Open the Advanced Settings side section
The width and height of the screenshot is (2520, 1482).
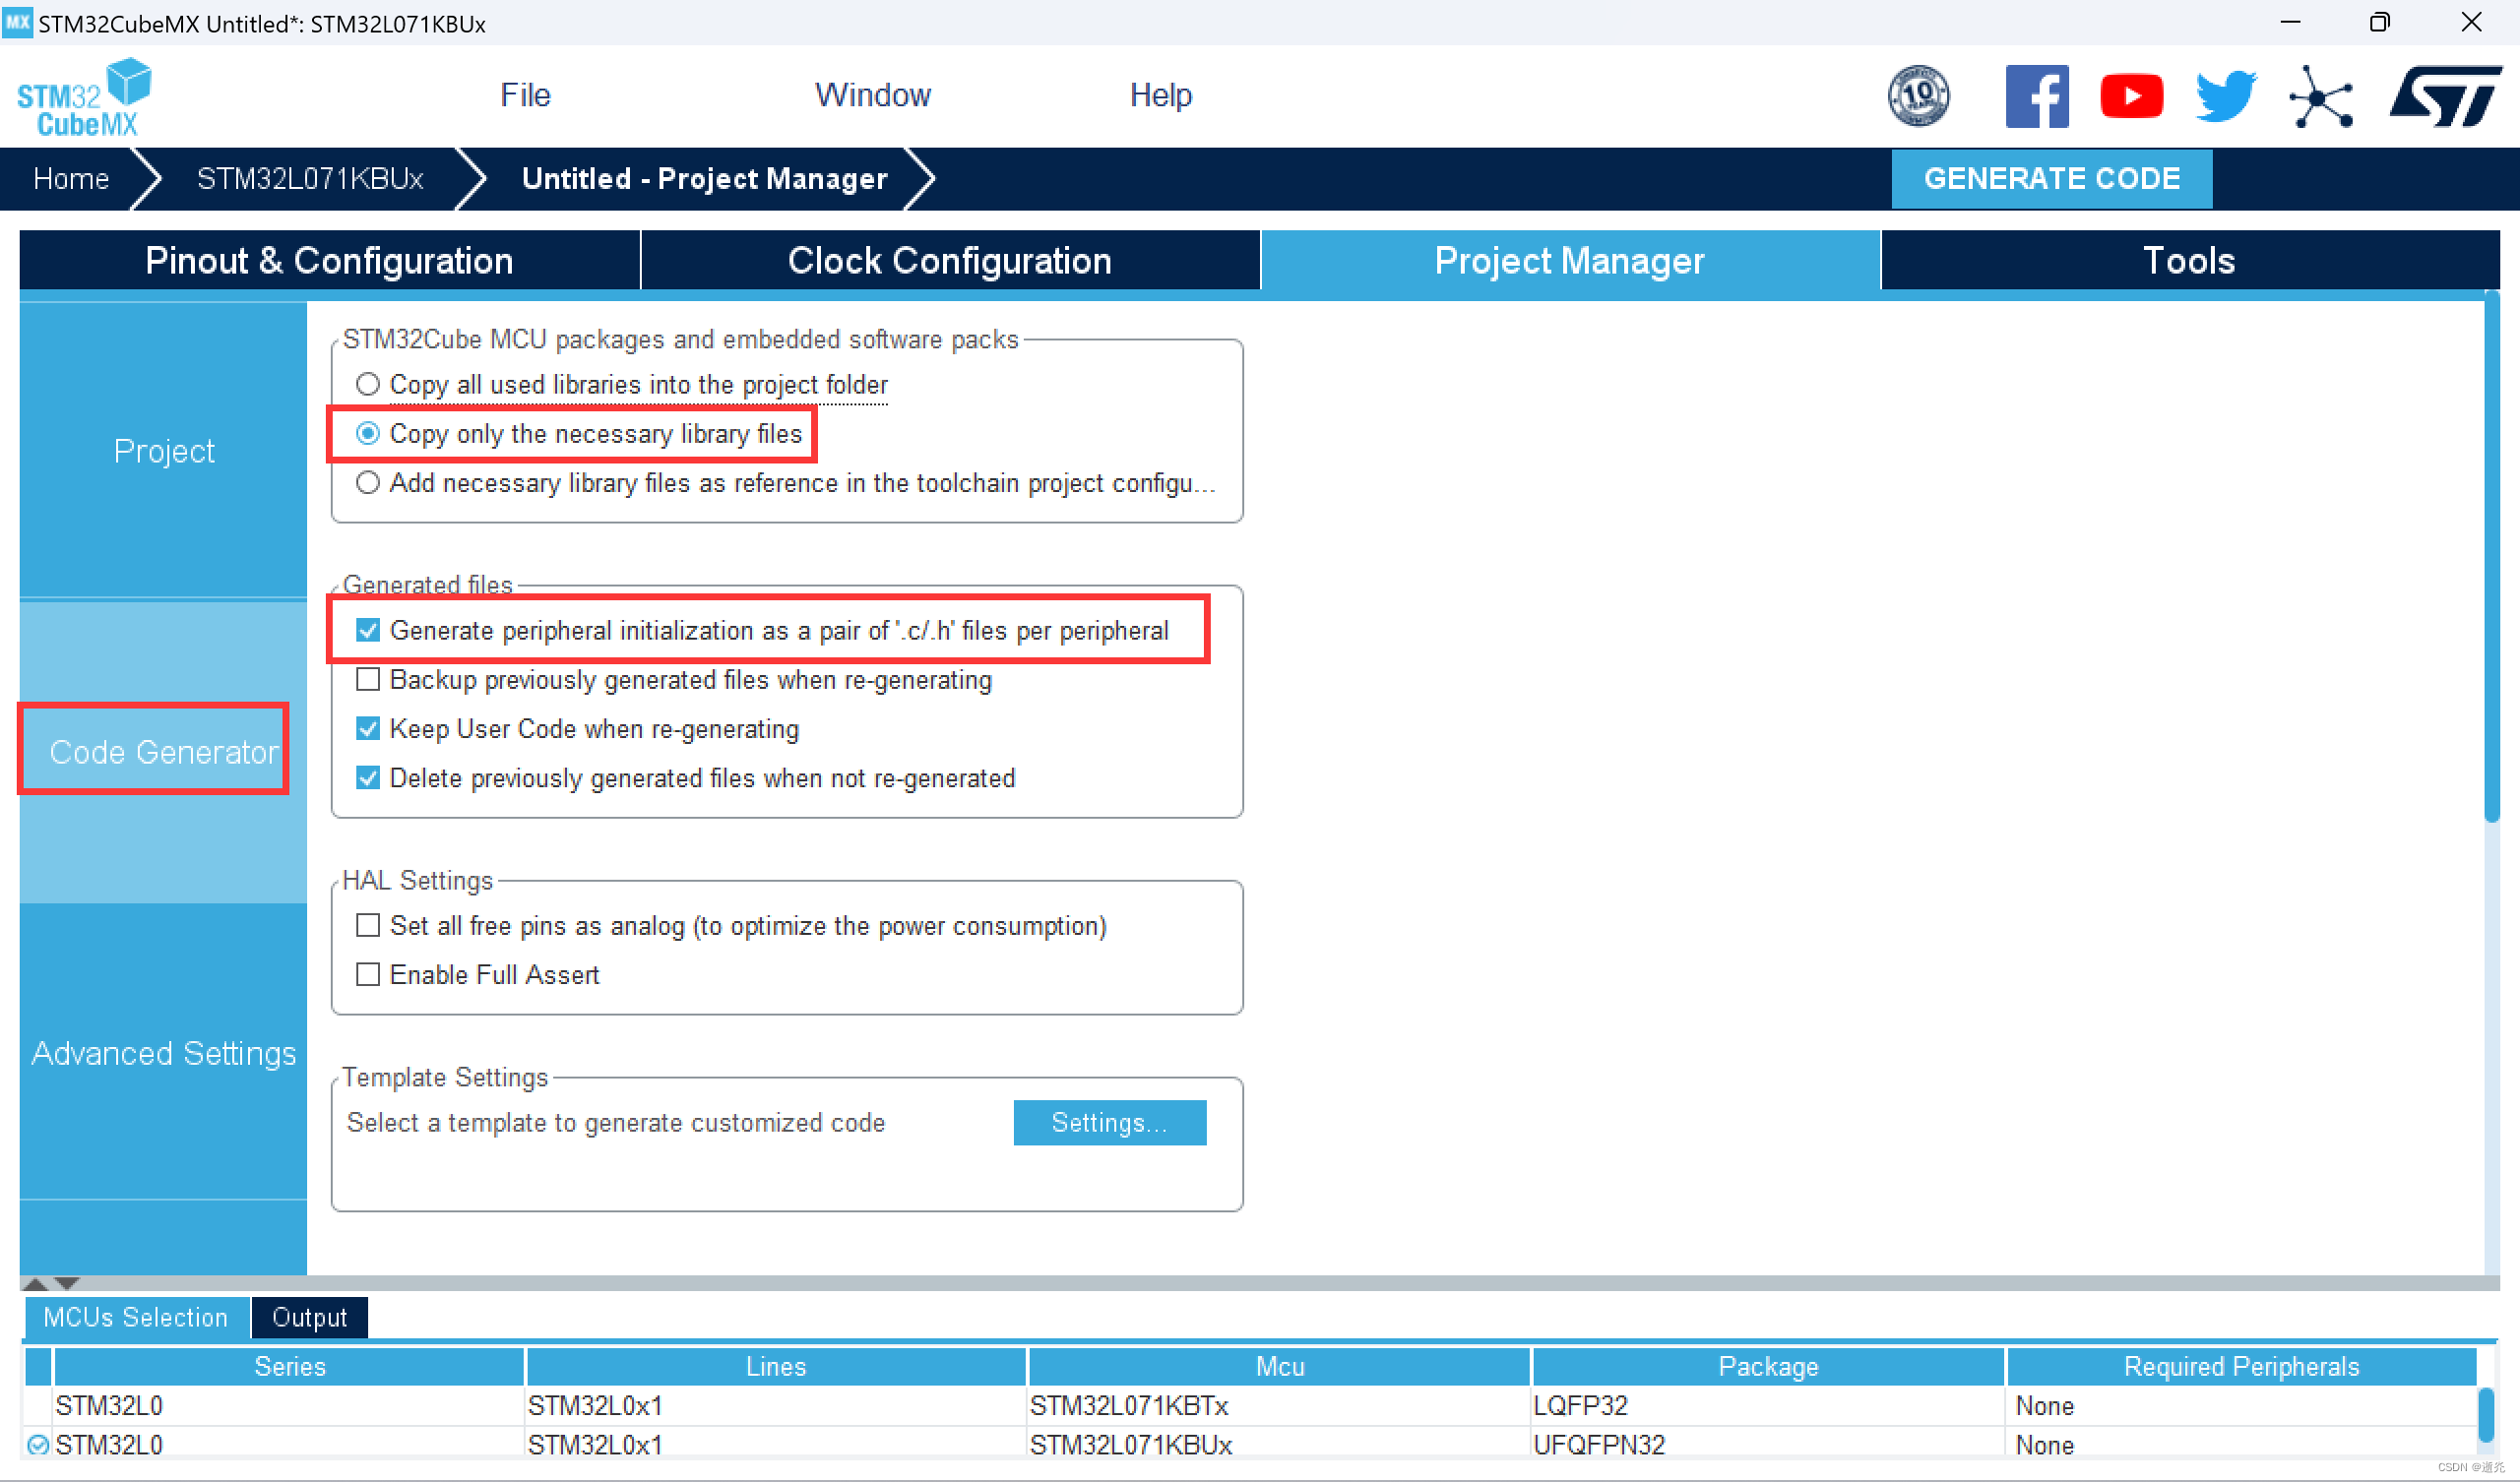[163, 1053]
